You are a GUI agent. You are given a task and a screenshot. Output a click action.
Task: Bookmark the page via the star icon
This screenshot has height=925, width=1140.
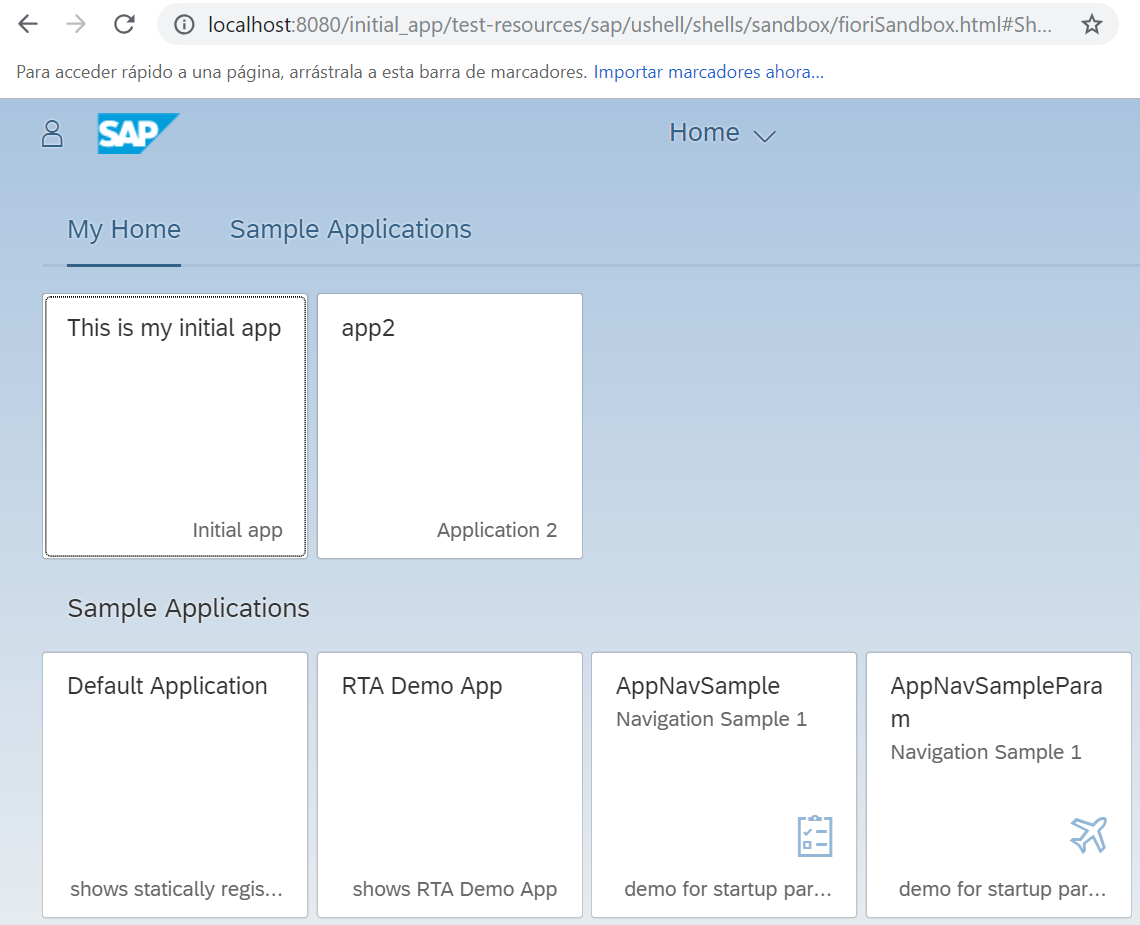pos(1092,23)
